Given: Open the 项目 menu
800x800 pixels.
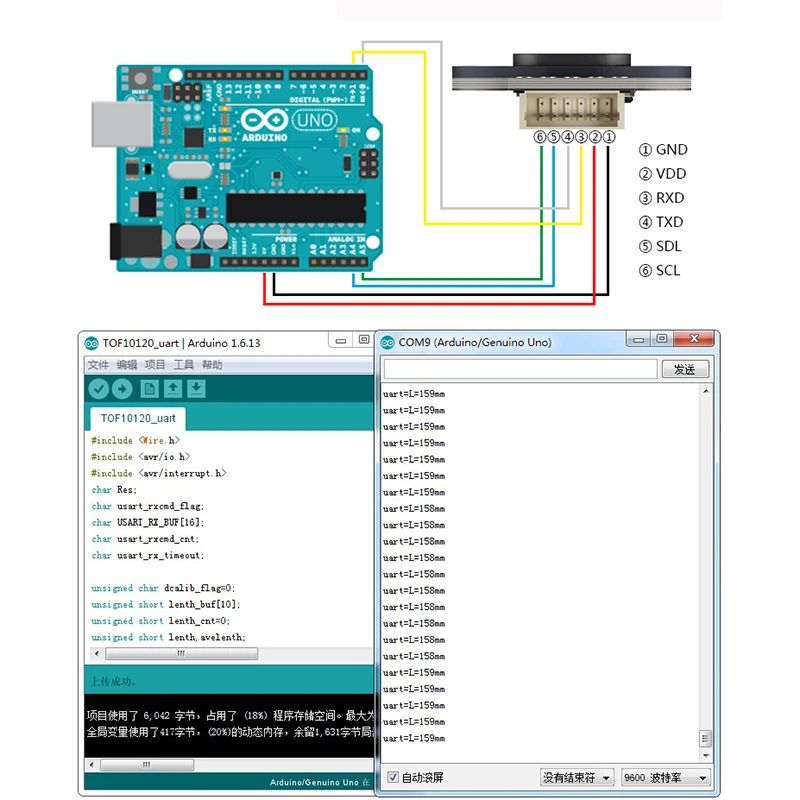Looking at the screenshot, I should click(155, 365).
